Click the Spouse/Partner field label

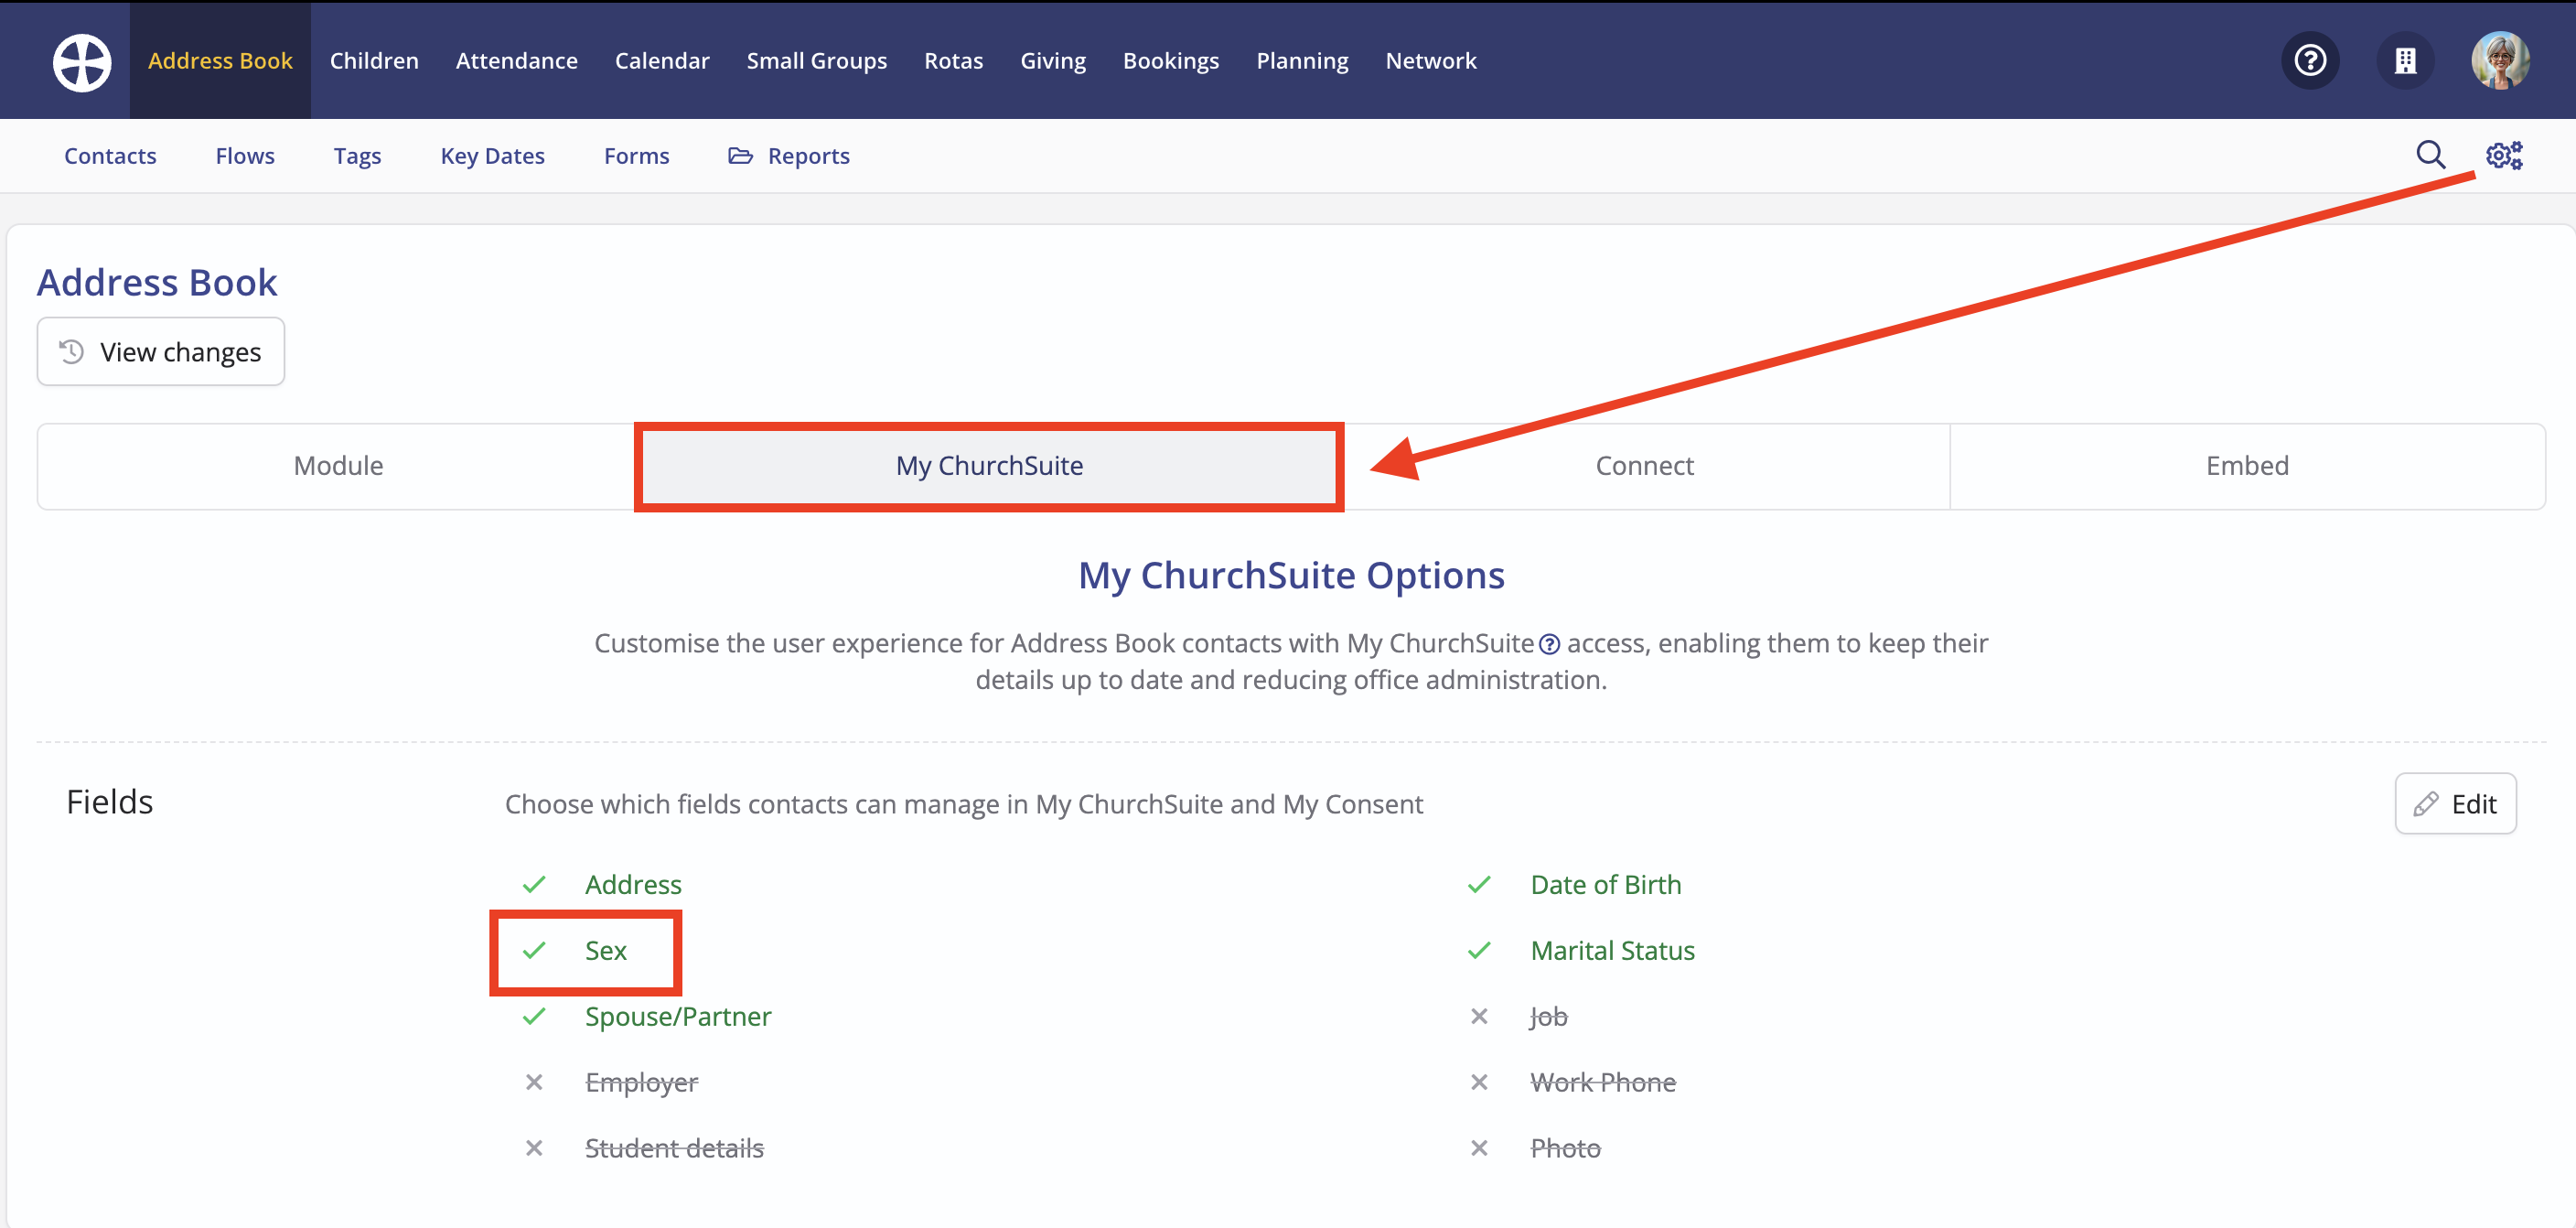(678, 1017)
